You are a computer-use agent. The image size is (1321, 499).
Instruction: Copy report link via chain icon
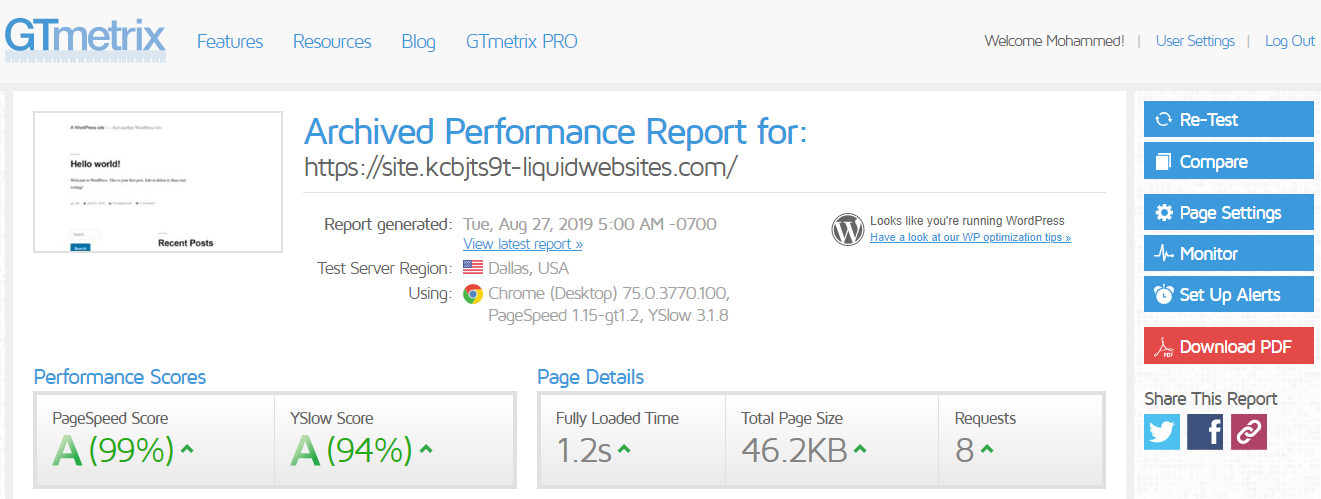[x=1249, y=432]
